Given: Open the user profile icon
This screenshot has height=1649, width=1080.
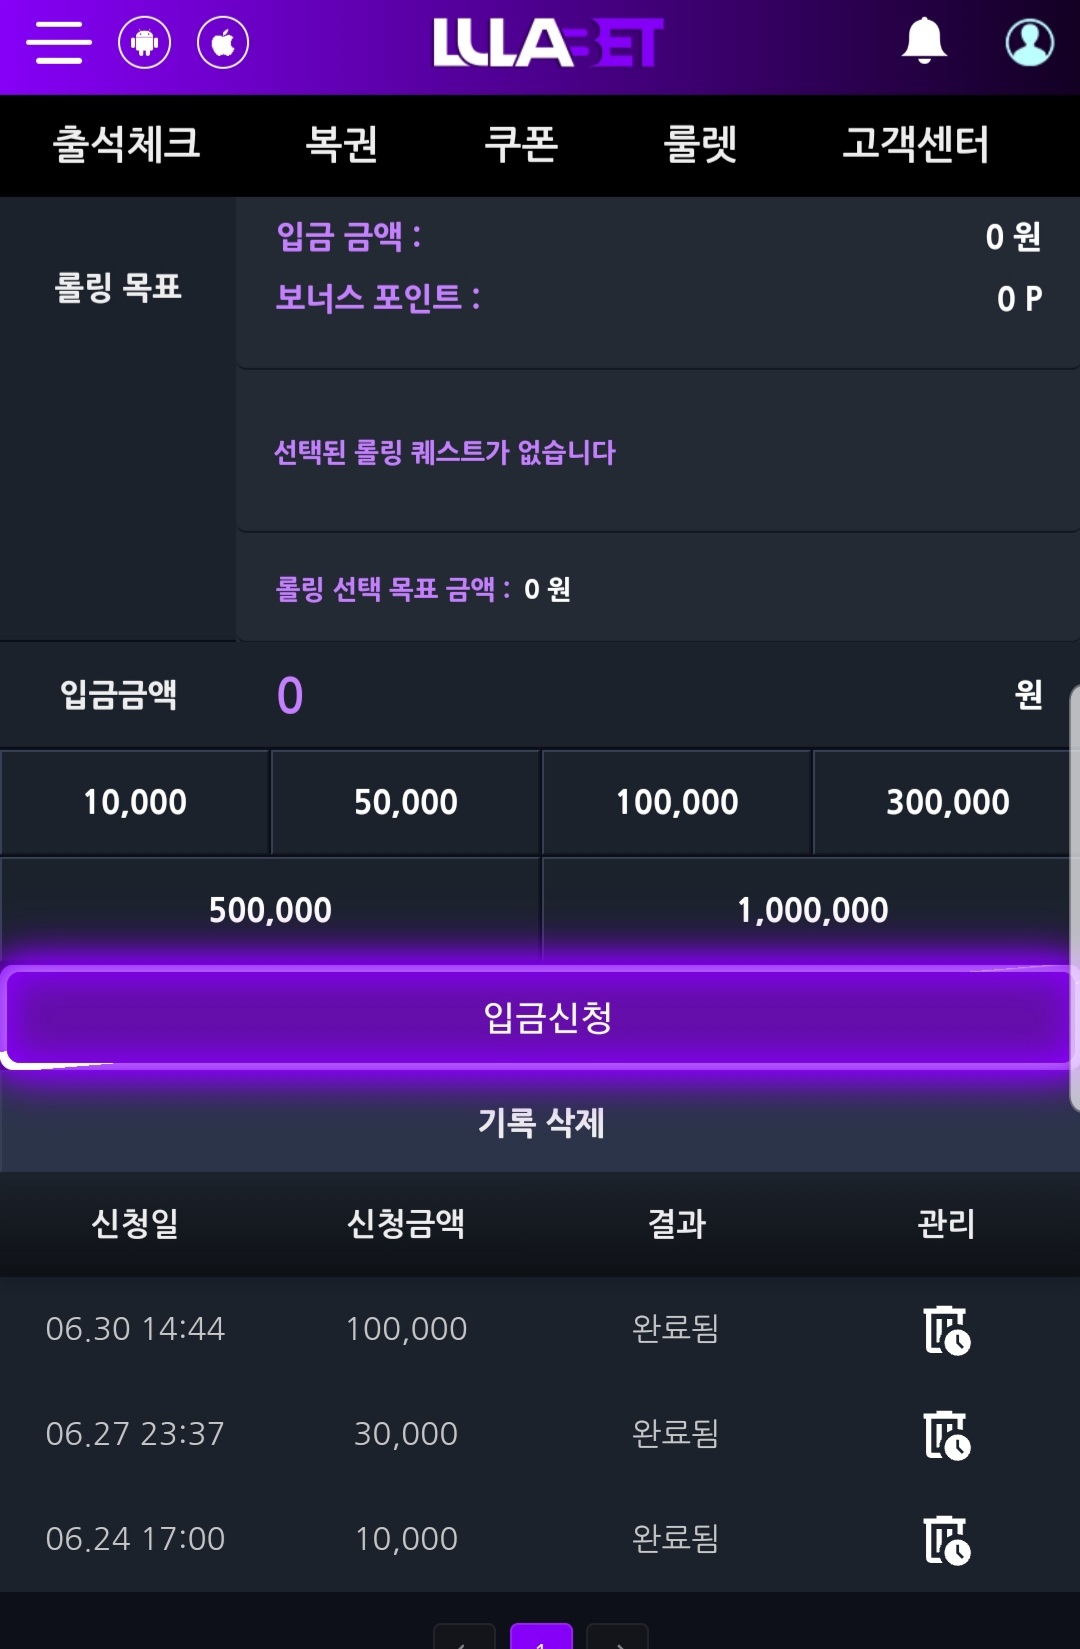Looking at the screenshot, I should point(1029,42).
